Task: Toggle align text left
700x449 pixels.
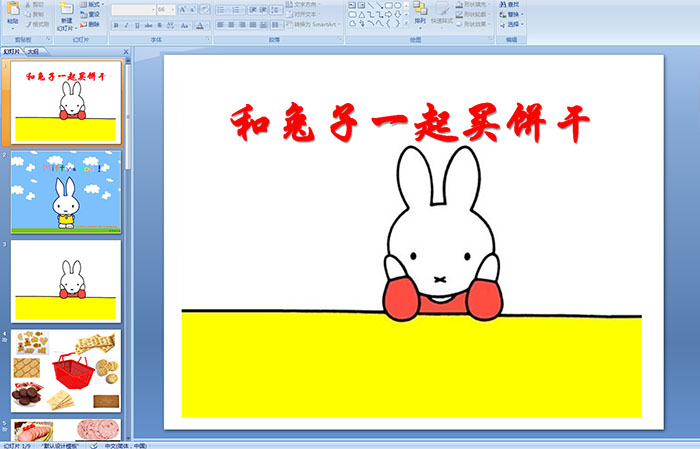Action: [221, 25]
